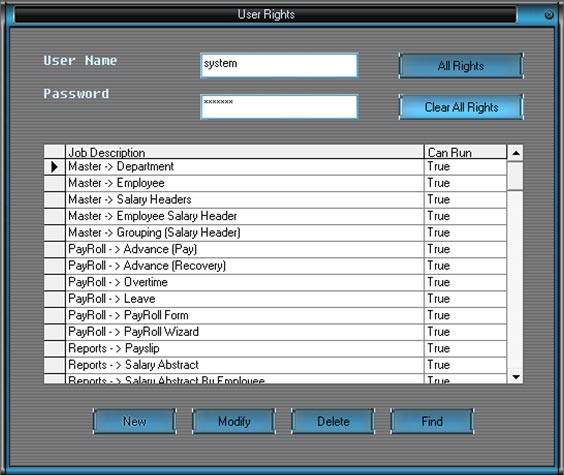Focus the Password input field
Screen dimensions: 564x475
point(279,106)
